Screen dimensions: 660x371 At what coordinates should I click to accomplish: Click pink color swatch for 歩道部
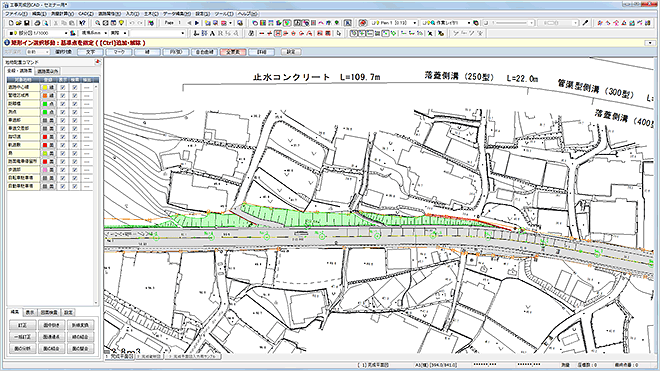tap(44, 169)
